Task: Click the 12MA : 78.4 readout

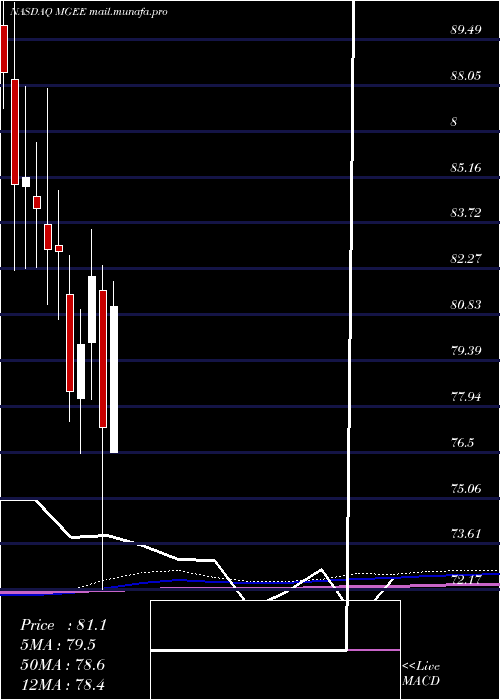Action: pyautogui.click(x=62, y=683)
